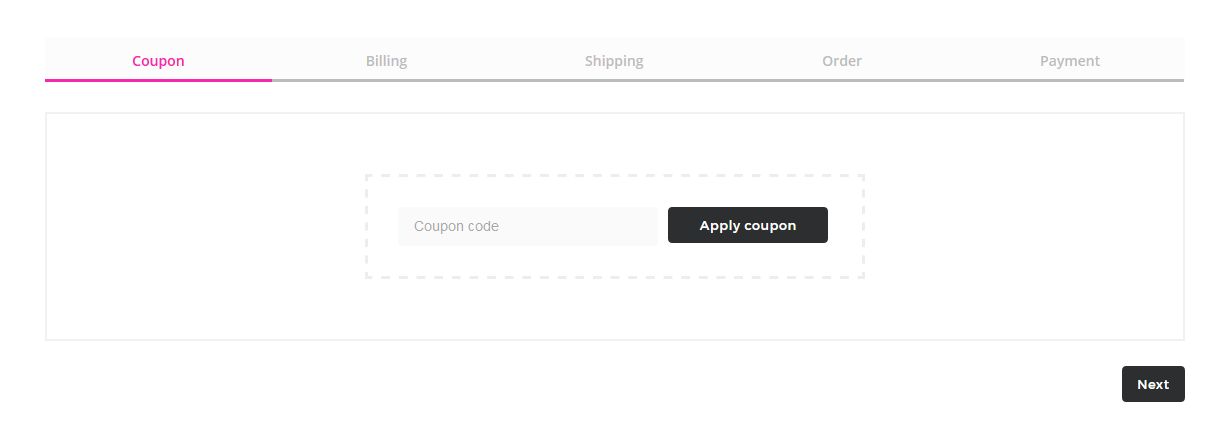Click the gray 'Billing' step label

(386, 61)
